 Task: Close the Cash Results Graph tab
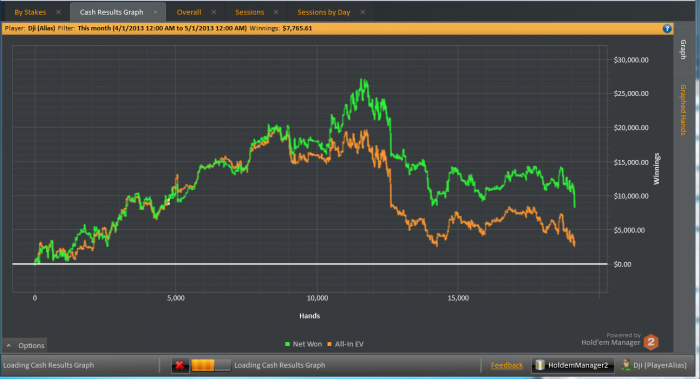(x=155, y=12)
